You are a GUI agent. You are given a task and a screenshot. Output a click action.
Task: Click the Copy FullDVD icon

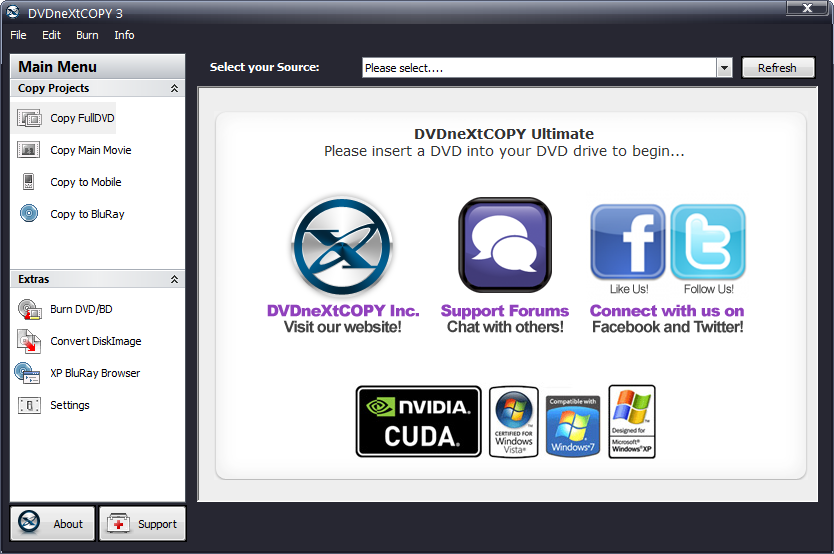point(29,118)
